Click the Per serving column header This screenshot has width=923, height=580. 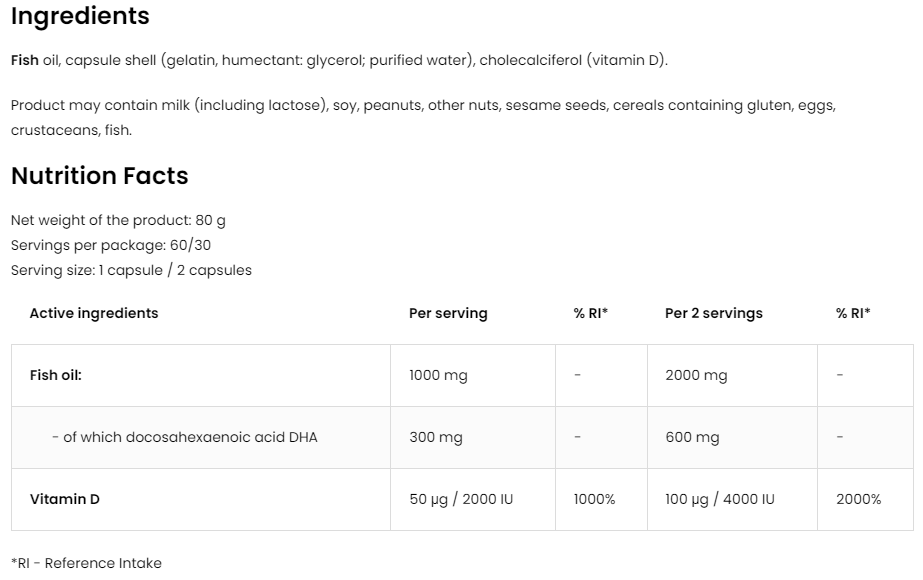click(x=448, y=313)
